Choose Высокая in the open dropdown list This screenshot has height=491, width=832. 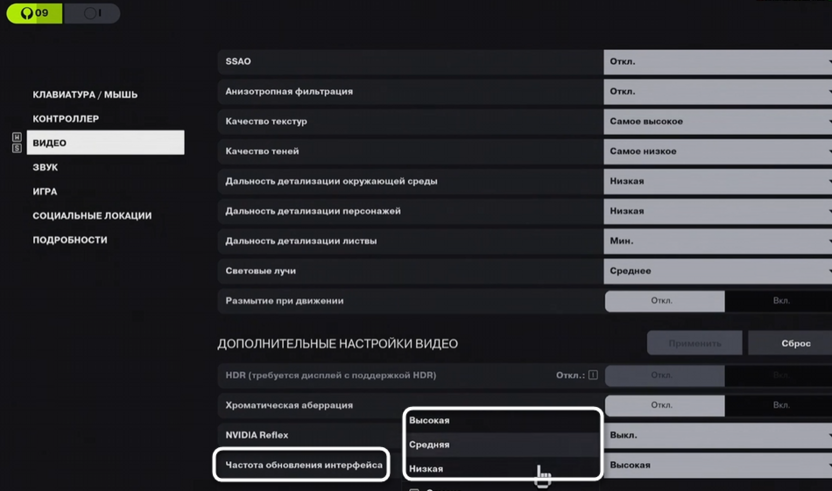tap(502, 420)
